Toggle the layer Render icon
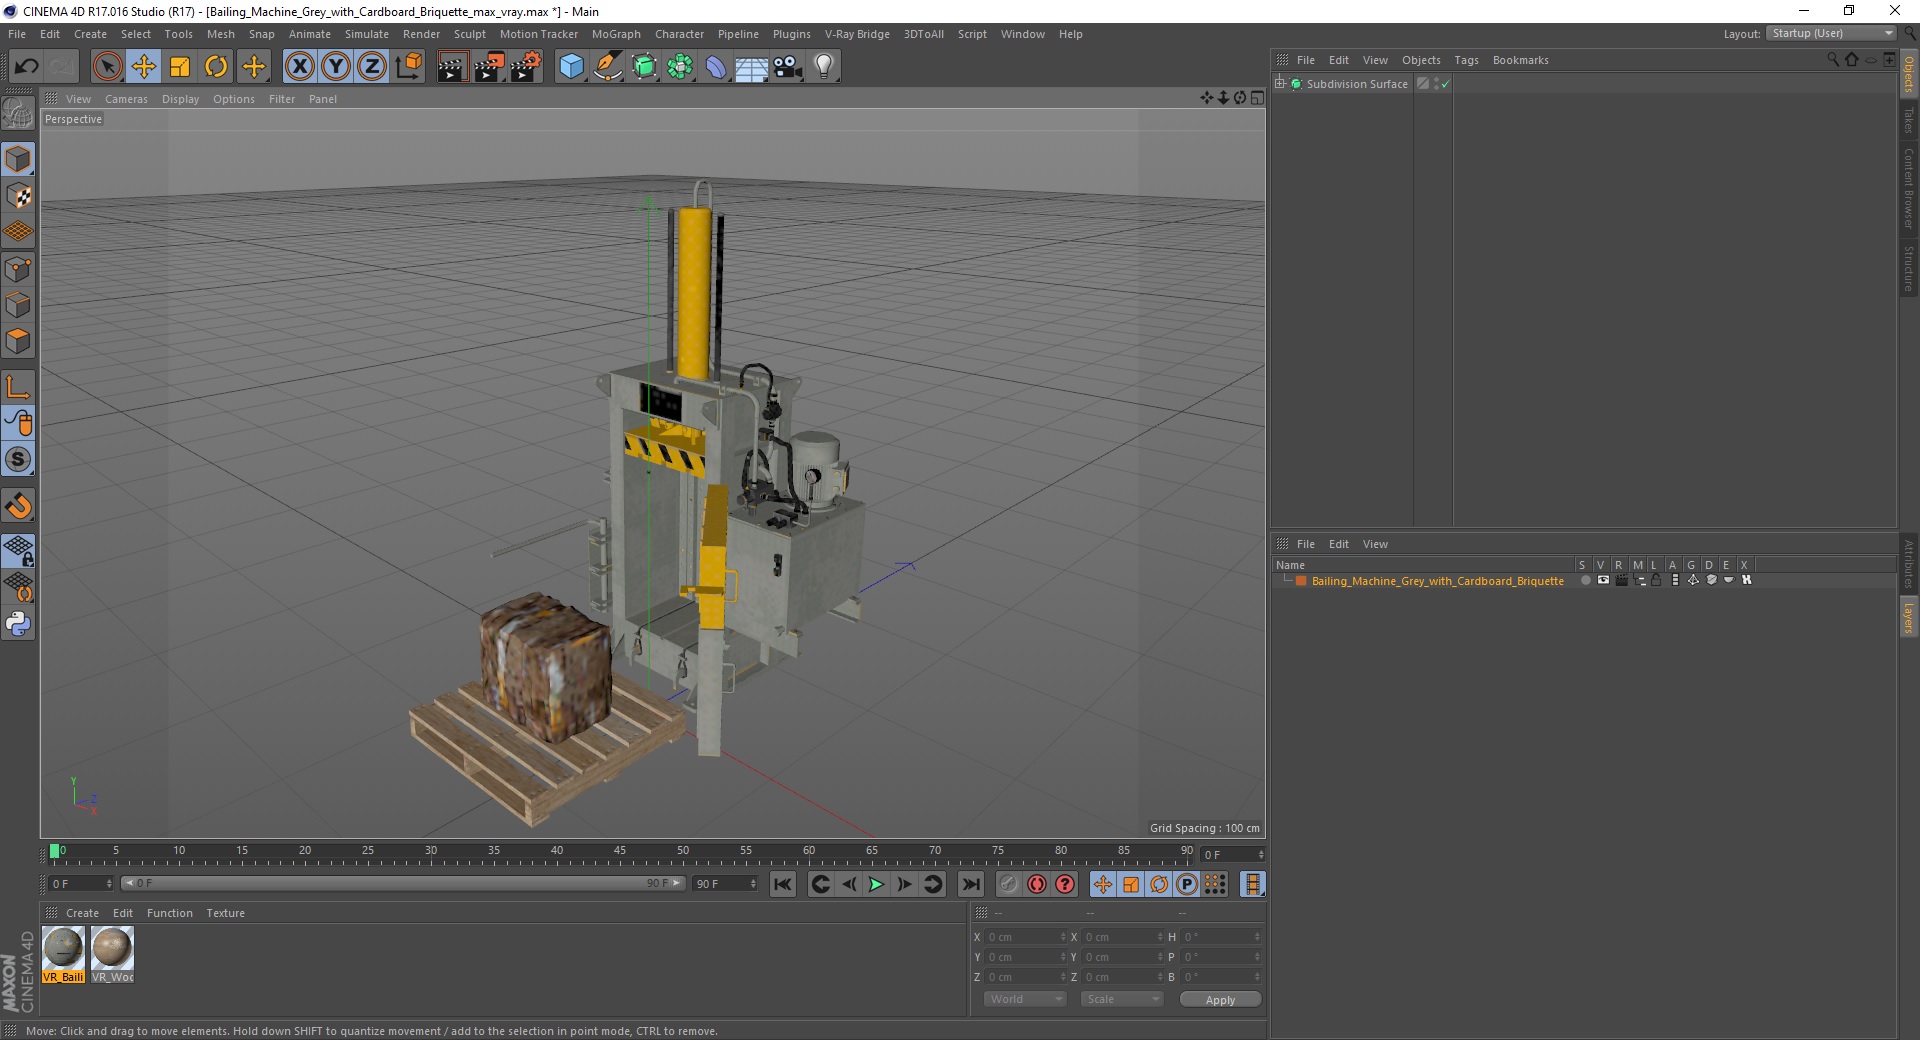Screen dimensions: 1920x1040 click(1621, 580)
